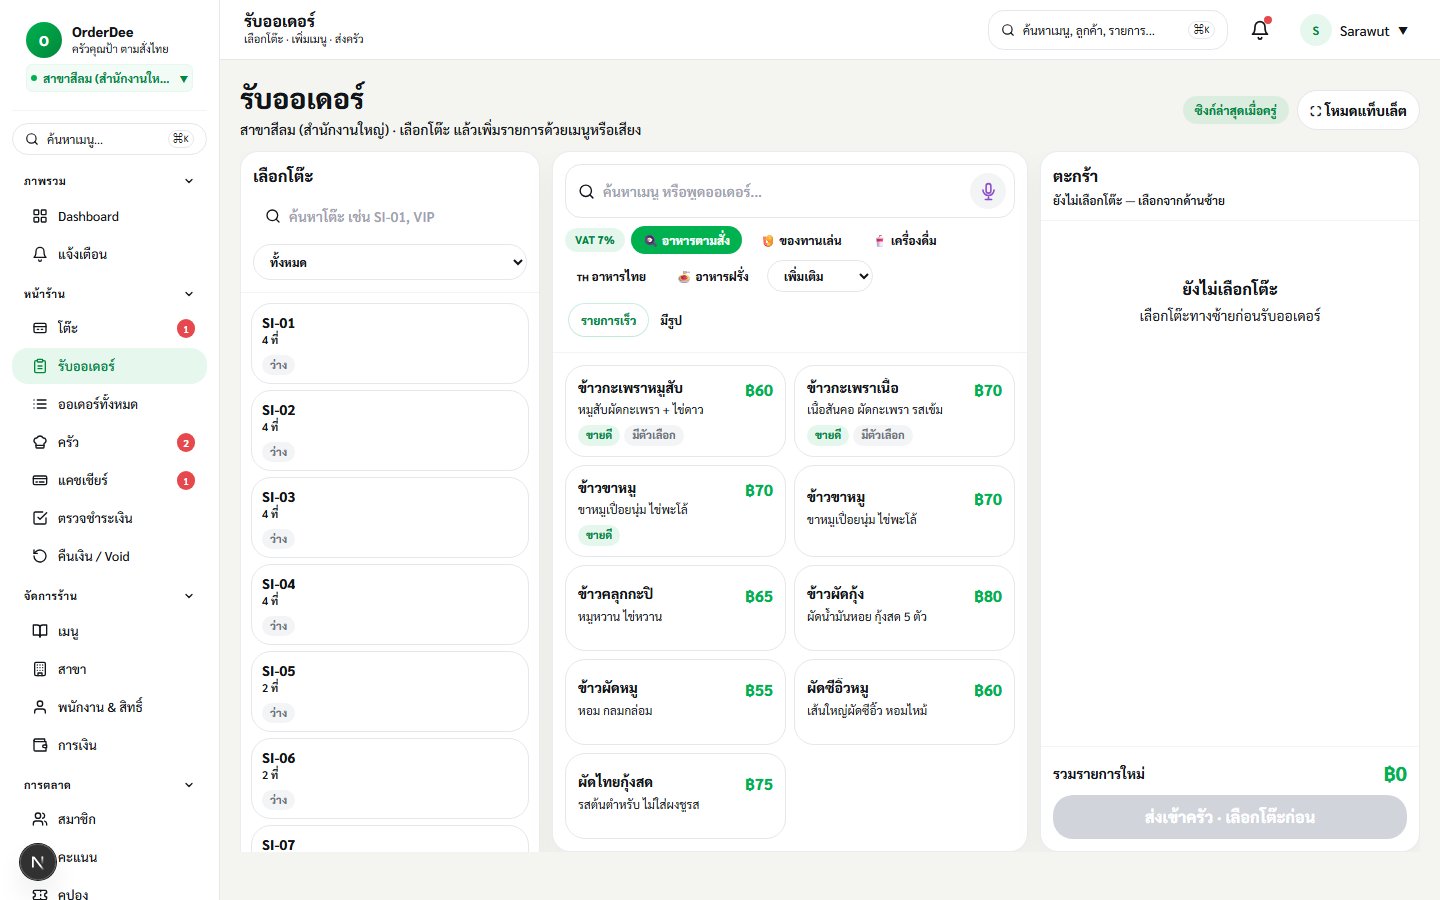The height and width of the screenshot is (900, 1440).
Task: Add ข้าวกะเพราเนื้อ ฿70 item
Action: click(904, 411)
